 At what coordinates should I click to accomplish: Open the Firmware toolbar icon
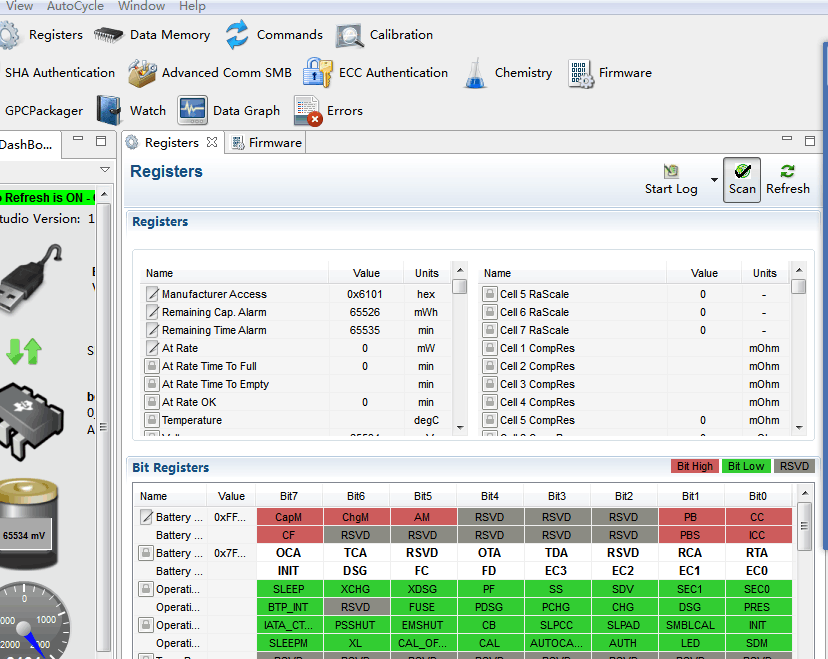click(x=581, y=73)
